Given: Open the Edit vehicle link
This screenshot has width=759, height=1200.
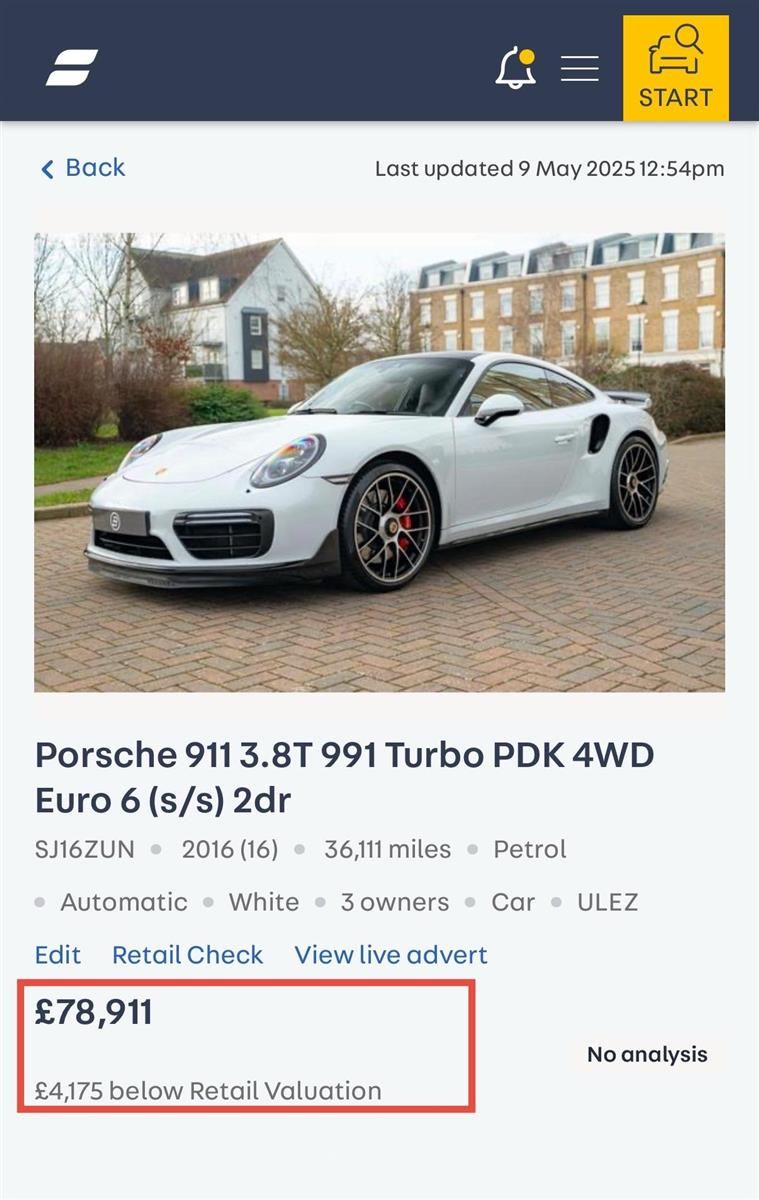Looking at the screenshot, I should tap(58, 955).
